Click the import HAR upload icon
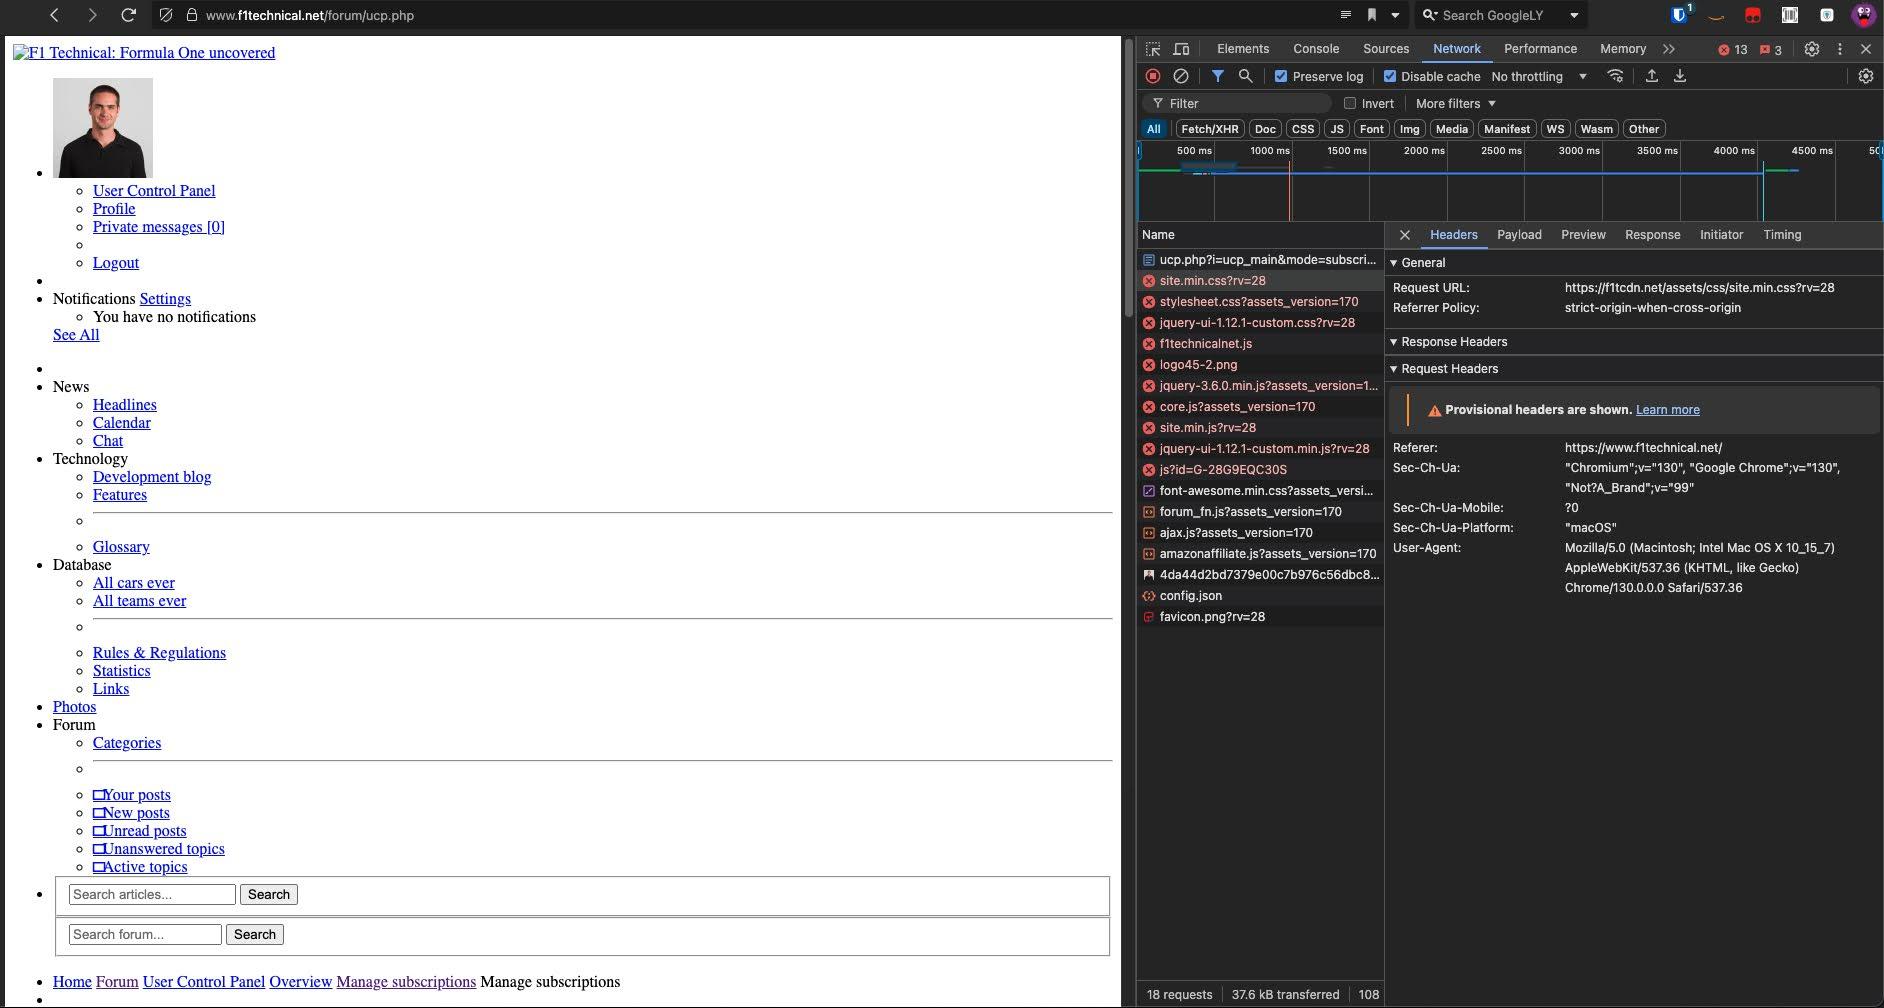The image size is (1884, 1008). [x=1651, y=76]
